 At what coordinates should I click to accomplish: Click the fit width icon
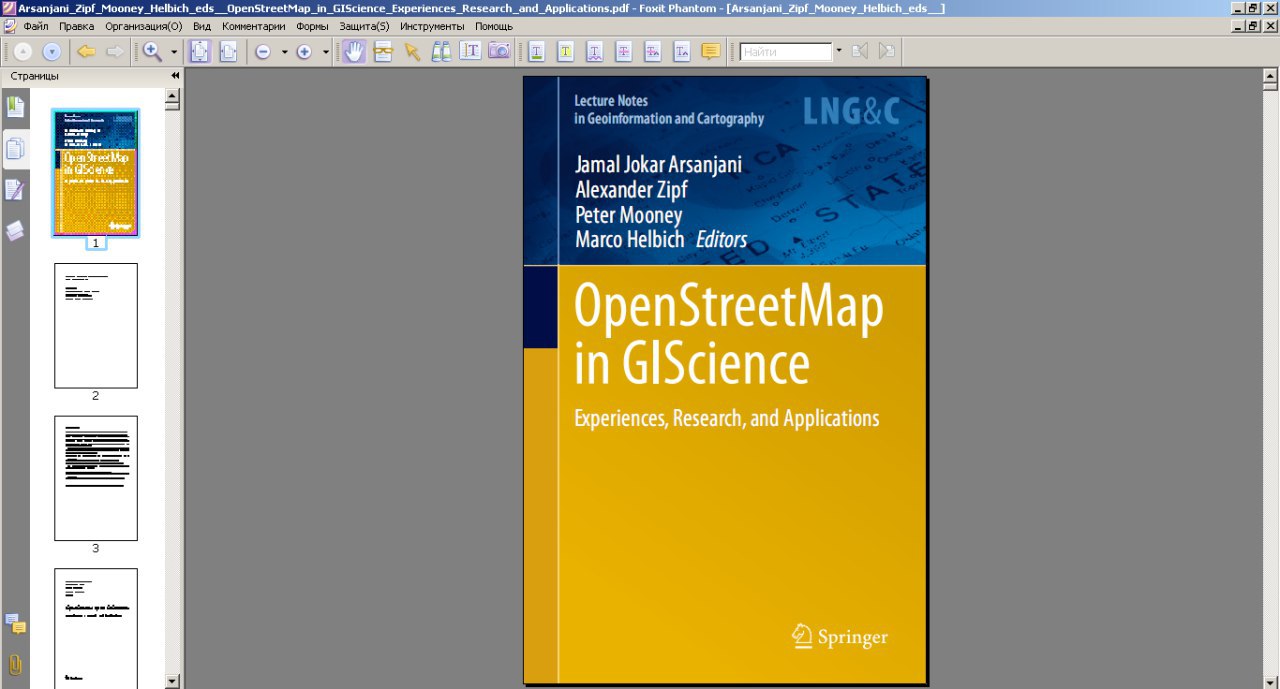click(x=229, y=52)
